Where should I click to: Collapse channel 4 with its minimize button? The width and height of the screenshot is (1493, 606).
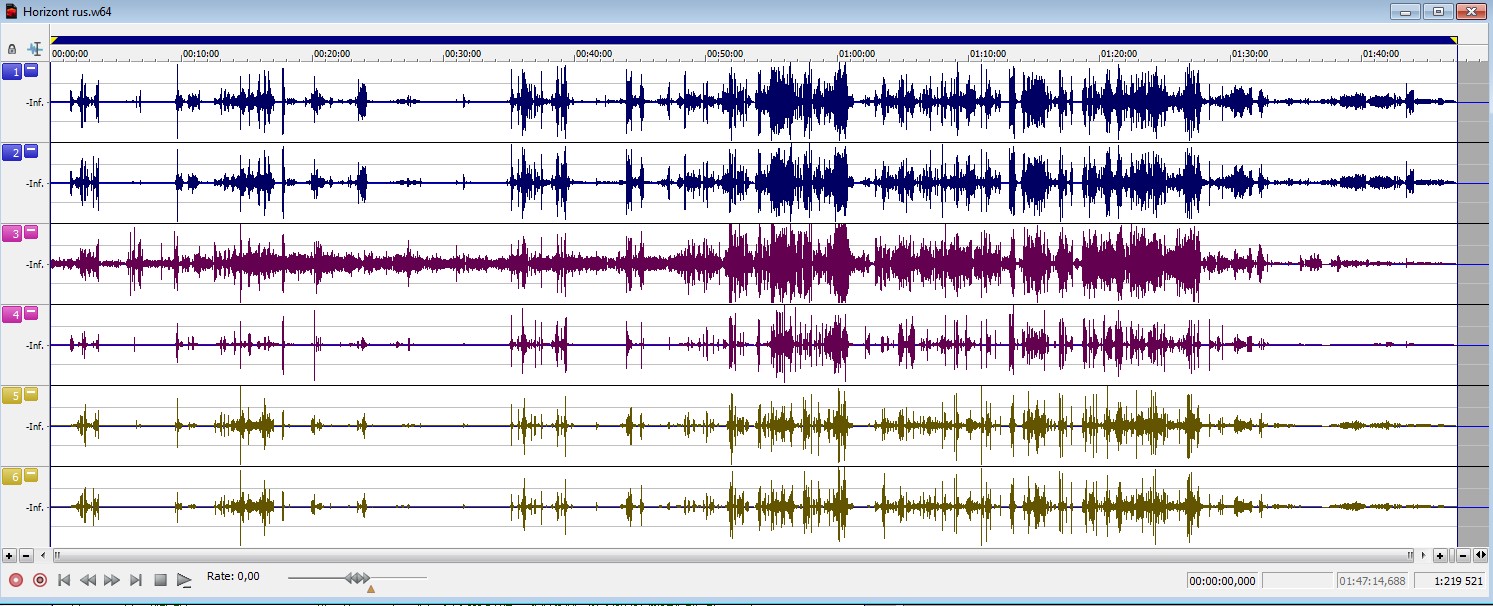tap(31, 314)
